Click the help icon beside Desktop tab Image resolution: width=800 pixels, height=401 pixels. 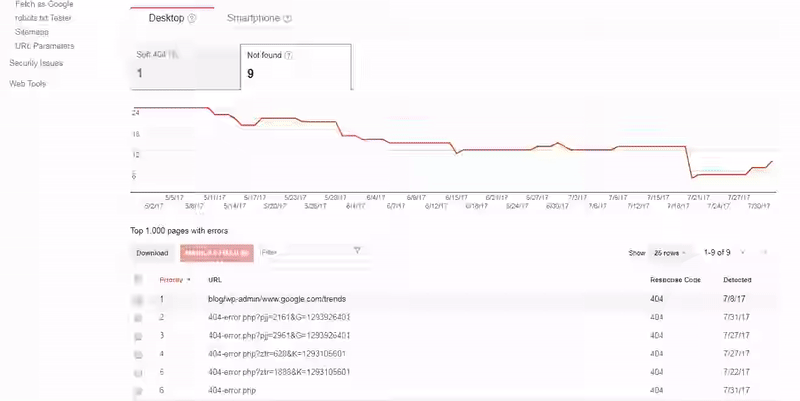(191, 18)
